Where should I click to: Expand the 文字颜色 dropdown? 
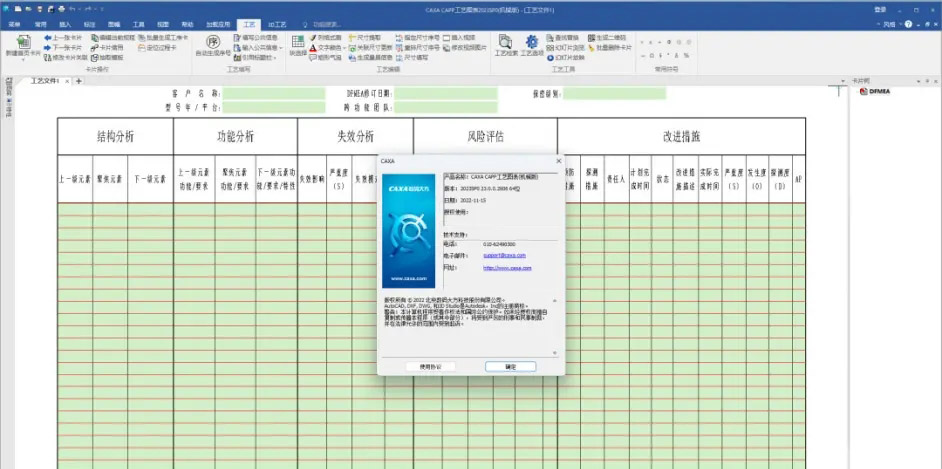[x=342, y=47]
